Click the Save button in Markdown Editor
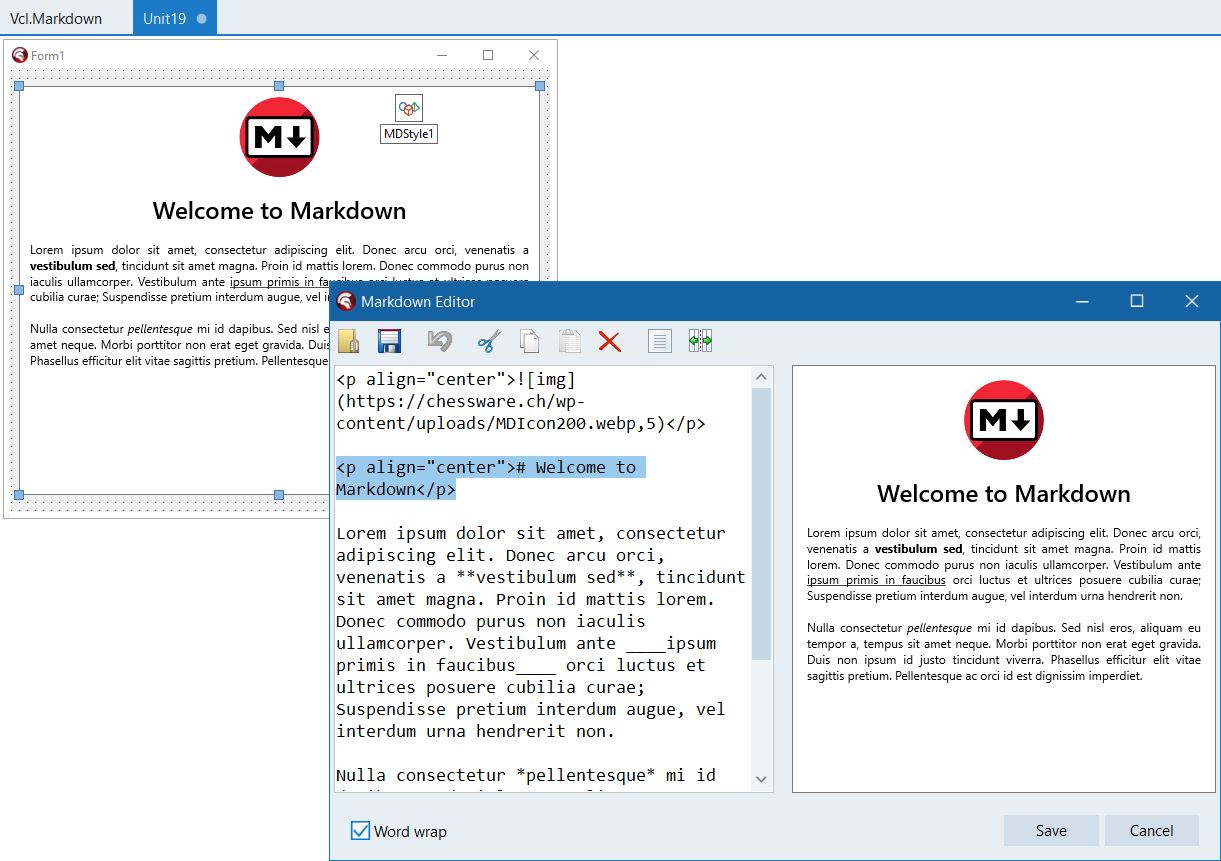This screenshot has height=861, width=1221. 1051,830
